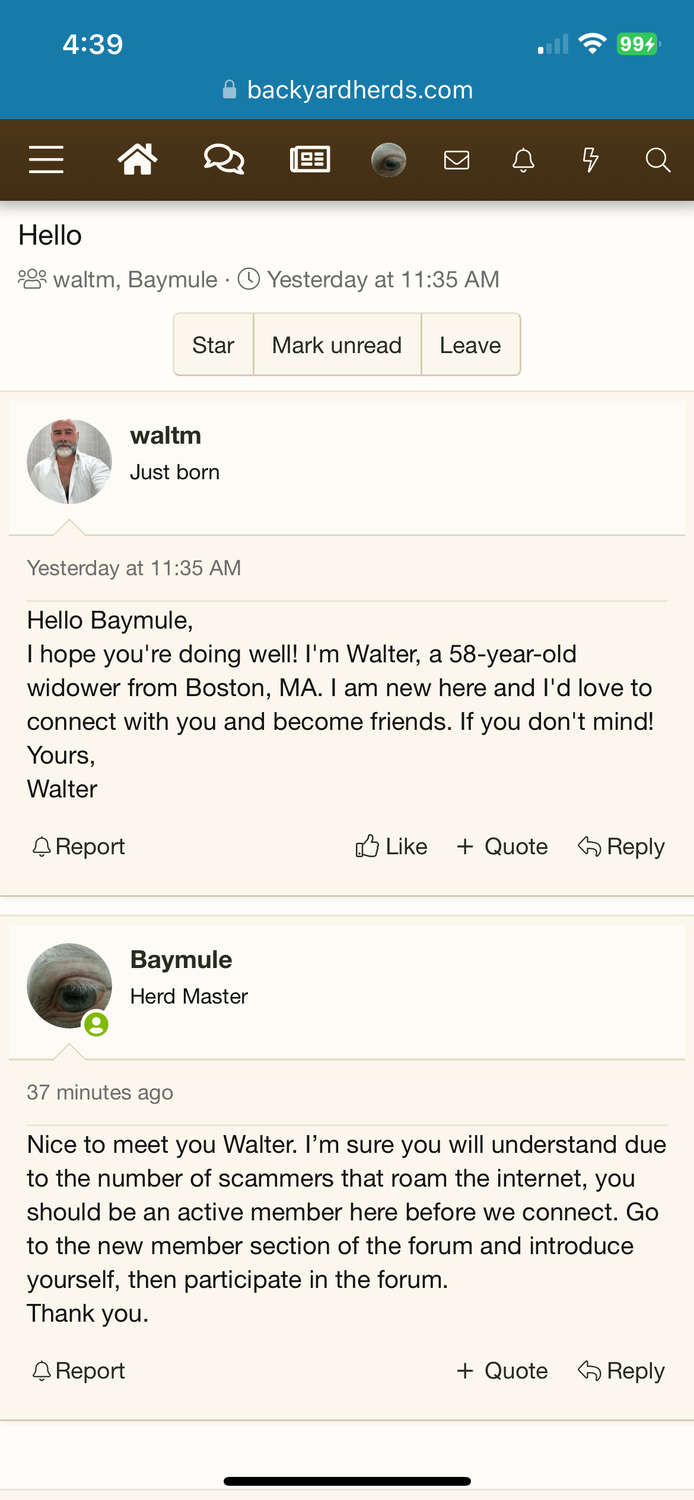Like Walter's message
694x1500 pixels.
point(392,847)
